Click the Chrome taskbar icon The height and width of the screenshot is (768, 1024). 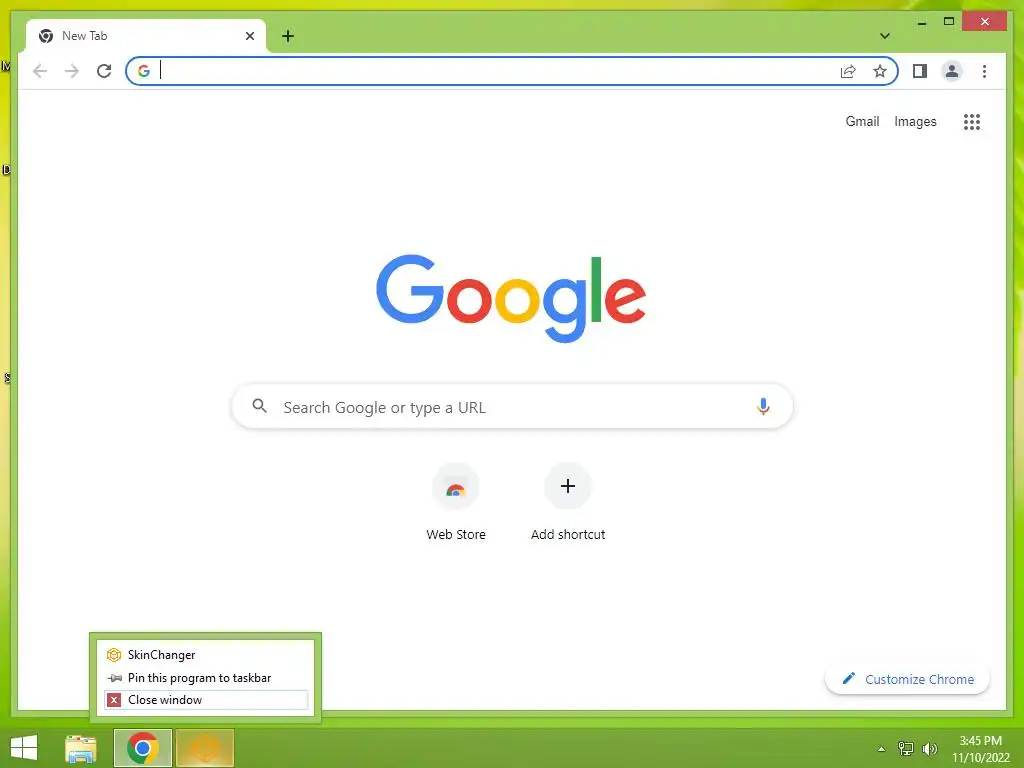tap(143, 748)
